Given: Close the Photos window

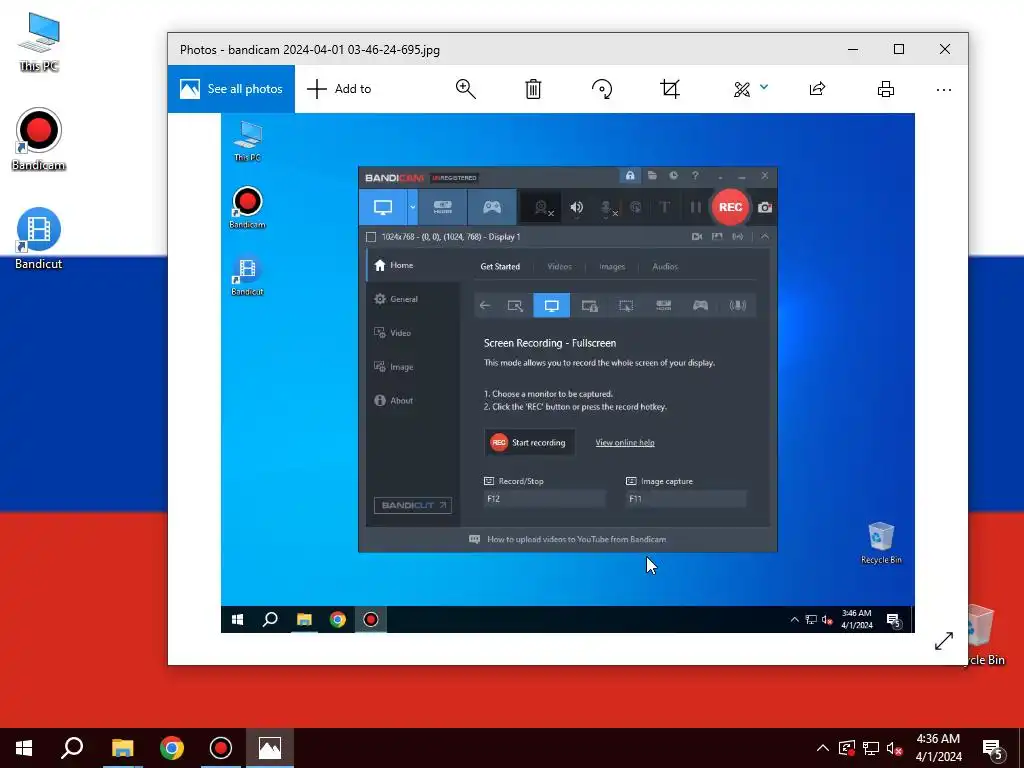Looking at the screenshot, I should coord(945,49).
